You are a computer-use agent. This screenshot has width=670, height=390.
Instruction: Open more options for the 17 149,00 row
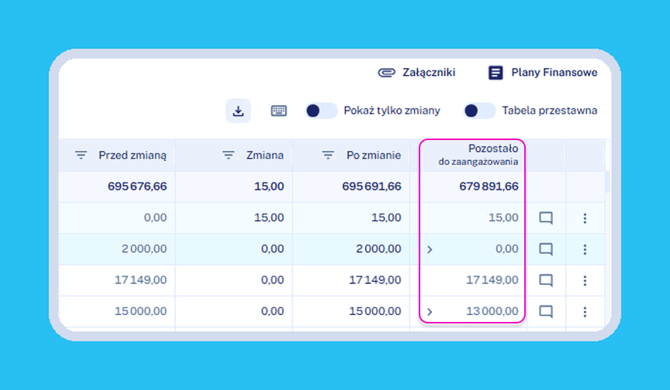coord(585,281)
